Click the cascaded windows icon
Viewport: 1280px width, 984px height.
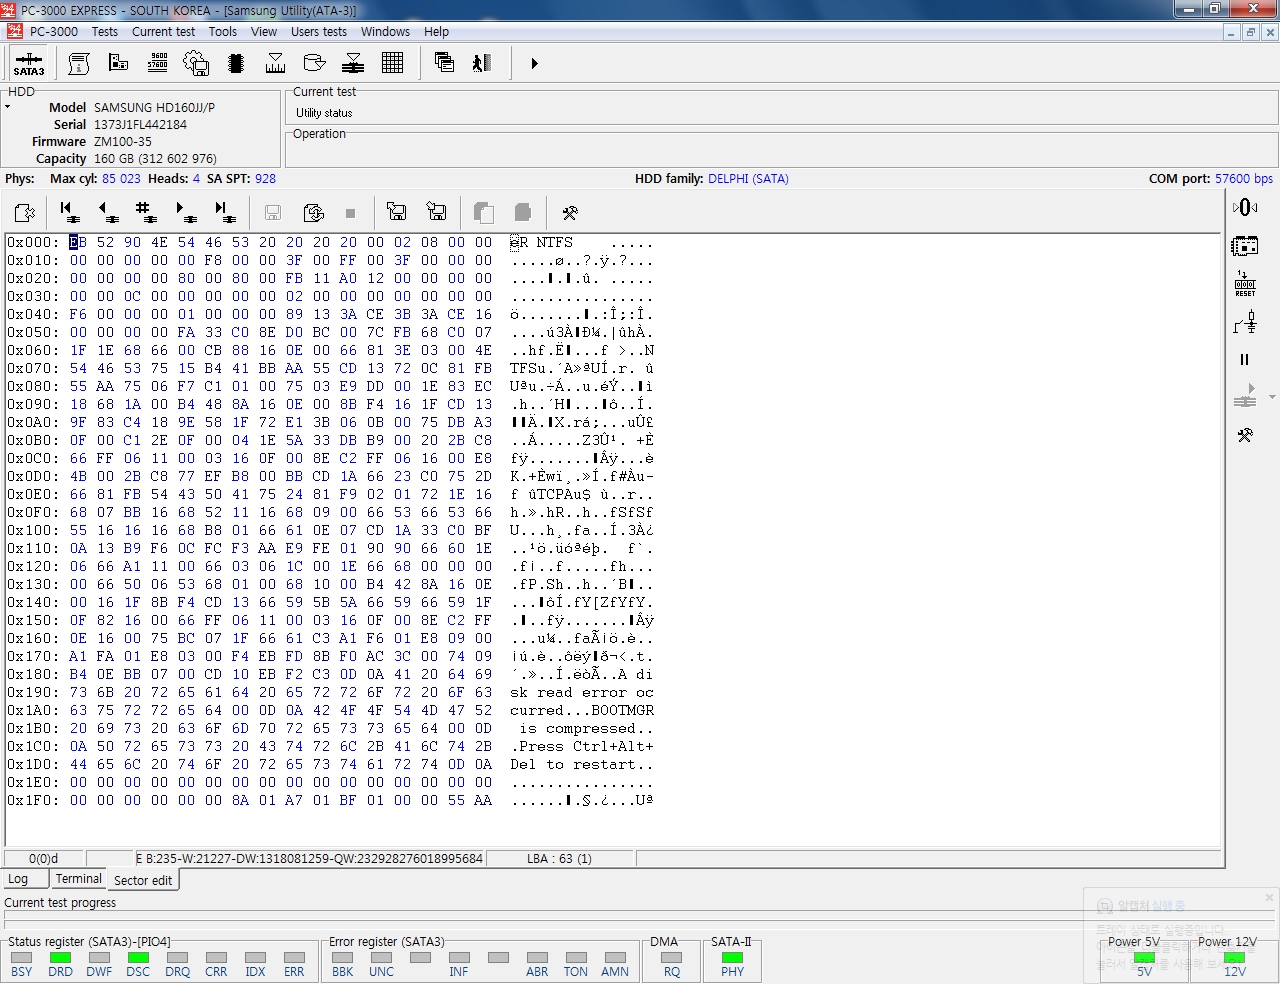coord(444,63)
